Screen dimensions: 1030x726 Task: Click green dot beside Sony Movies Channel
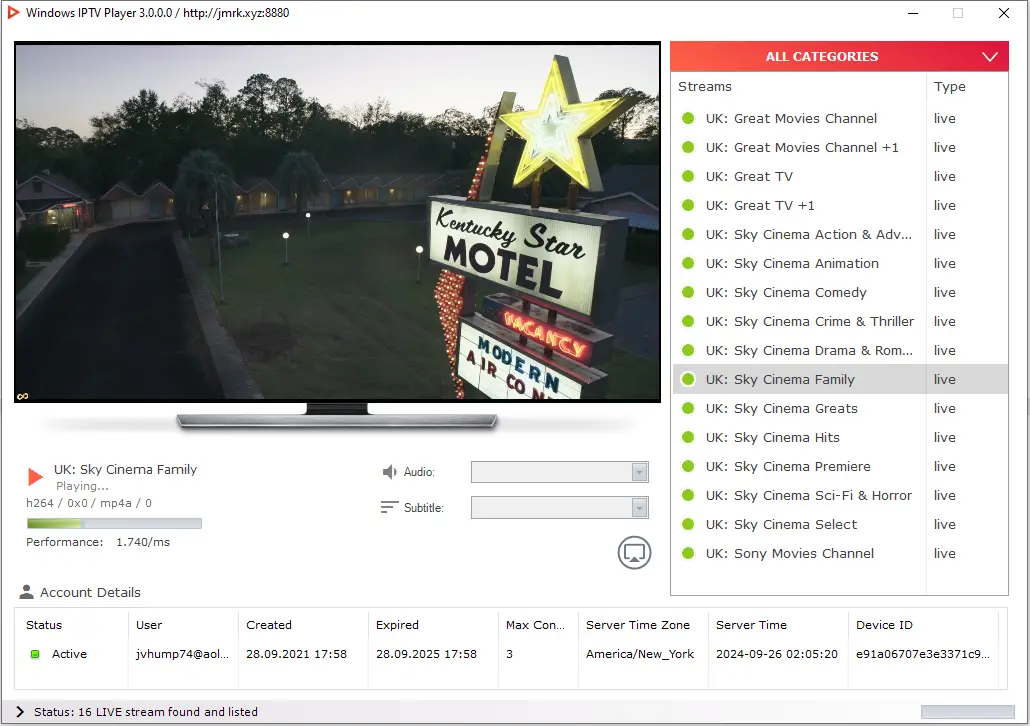pos(688,553)
